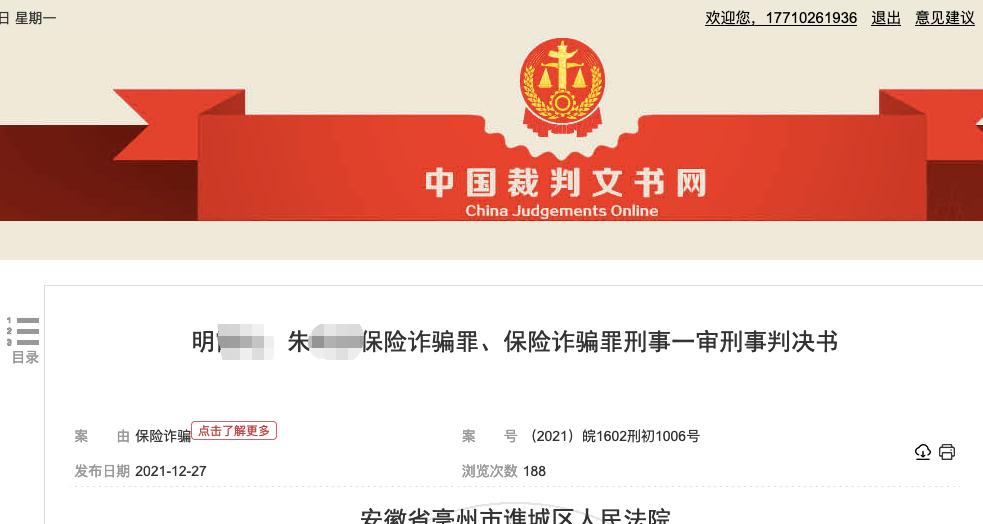Click the download document cloud icon
The height and width of the screenshot is (524, 983).
[923, 452]
